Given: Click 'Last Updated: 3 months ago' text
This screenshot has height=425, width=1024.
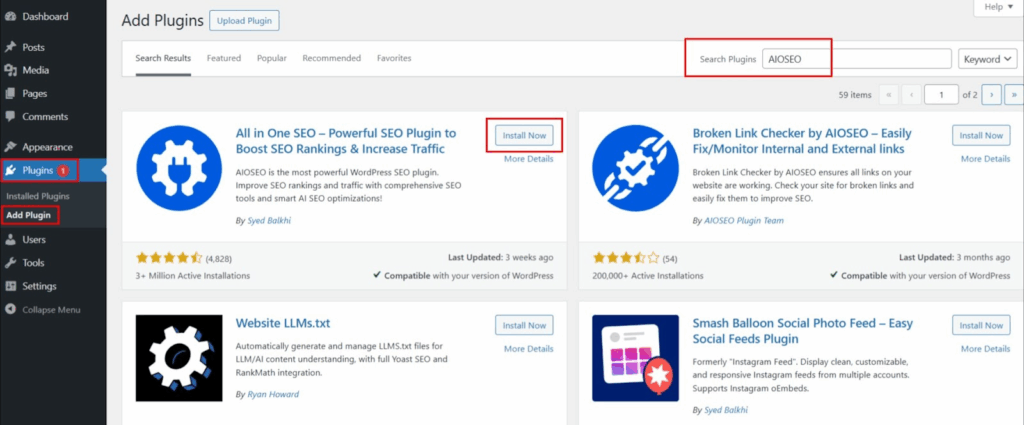Looking at the screenshot, I should click(x=955, y=257).
